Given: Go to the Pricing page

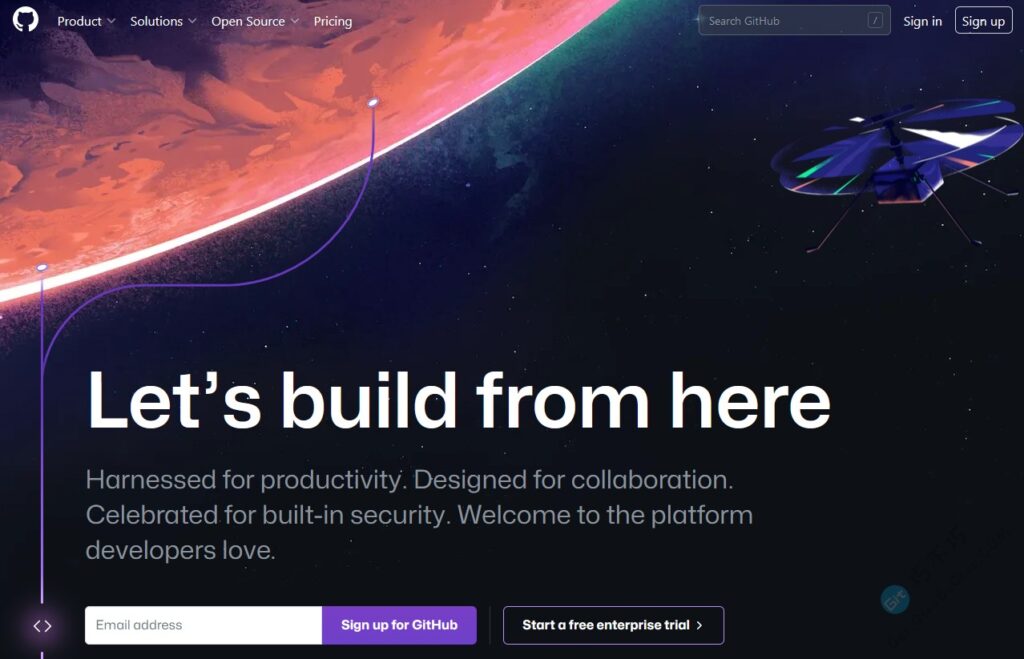Looking at the screenshot, I should click(332, 22).
